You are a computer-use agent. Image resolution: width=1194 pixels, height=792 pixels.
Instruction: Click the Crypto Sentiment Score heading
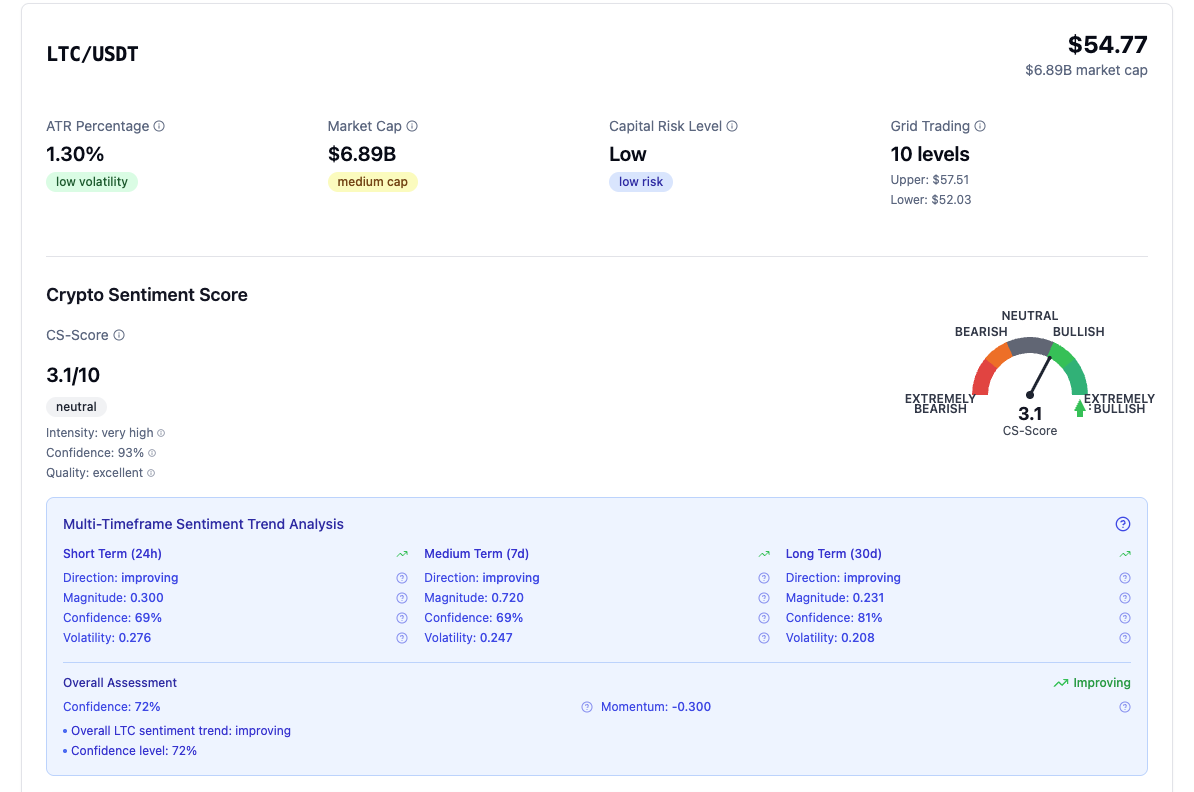pyautogui.click(x=147, y=295)
